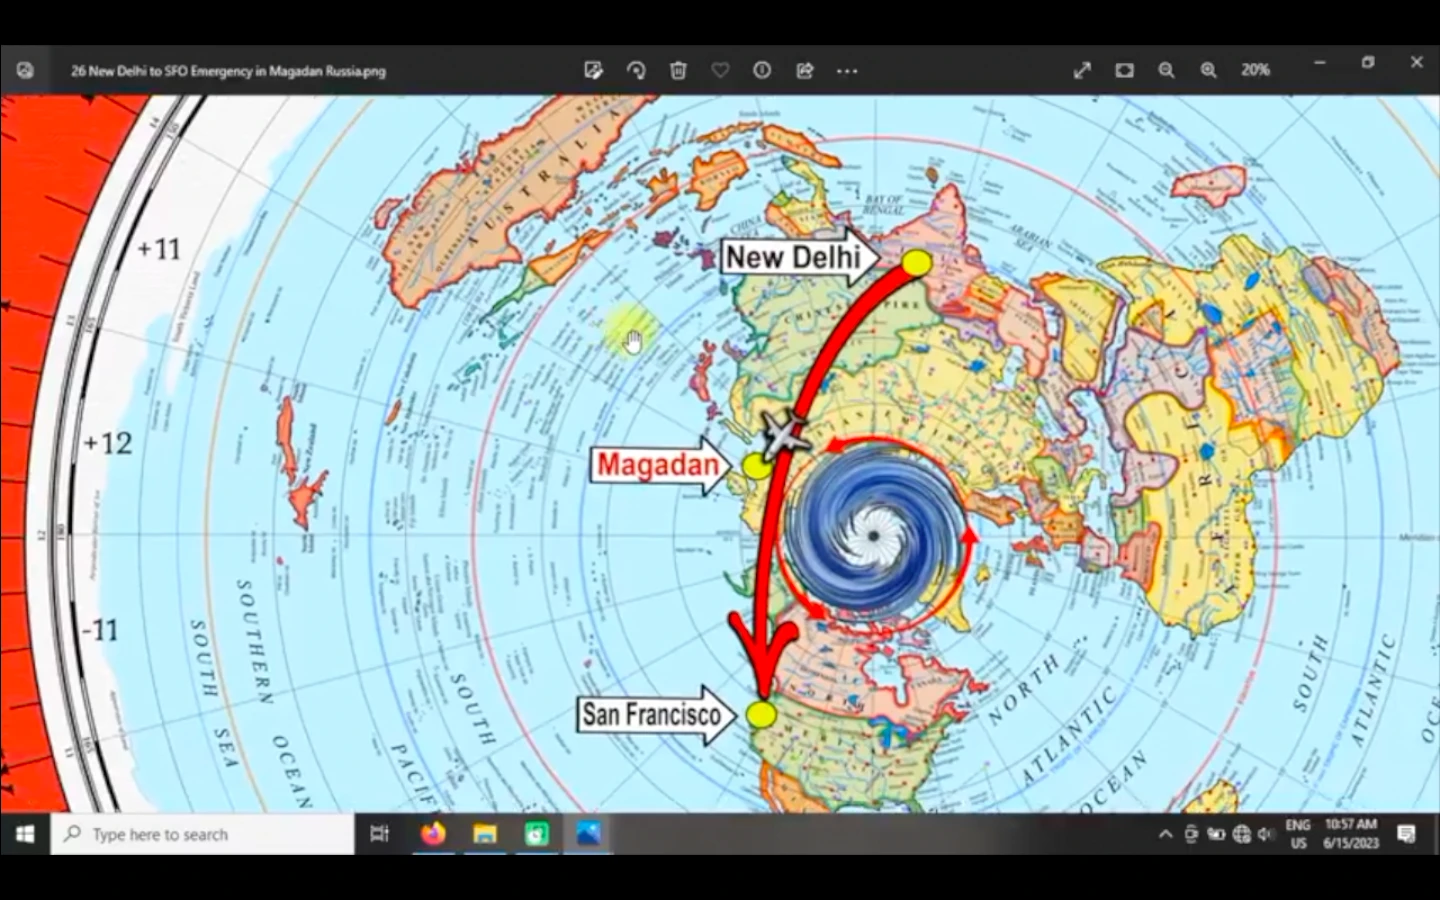Select the Photos app taskbar icon
This screenshot has width=1440, height=900.
tap(589, 834)
